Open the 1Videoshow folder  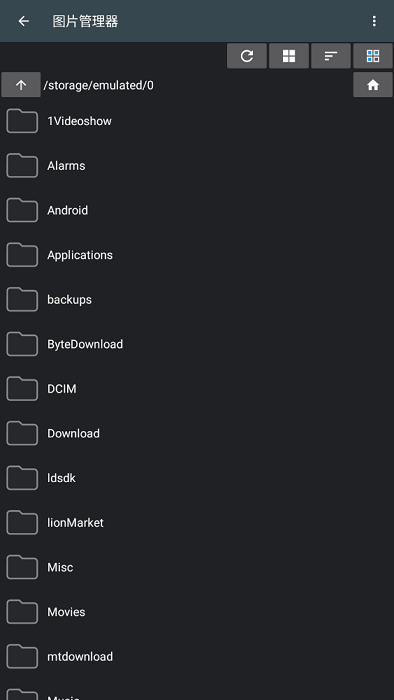197,121
